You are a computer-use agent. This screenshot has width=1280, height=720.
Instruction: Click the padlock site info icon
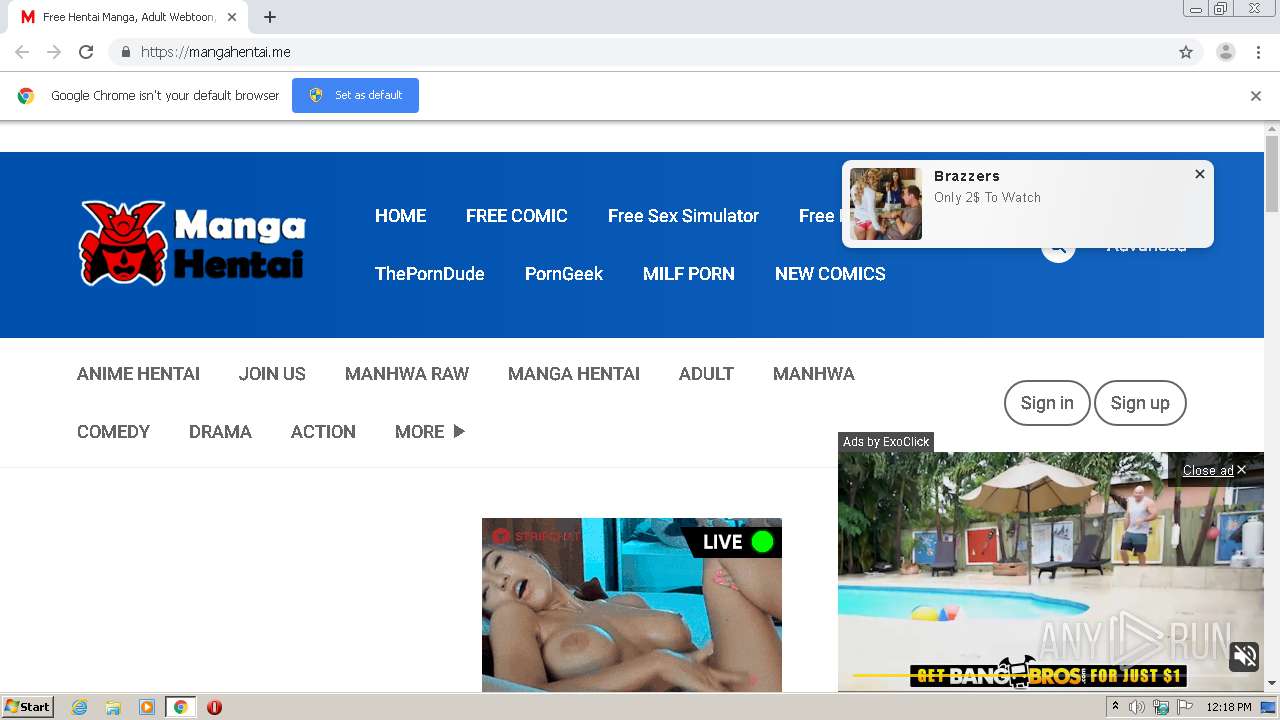(x=125, y=52)
